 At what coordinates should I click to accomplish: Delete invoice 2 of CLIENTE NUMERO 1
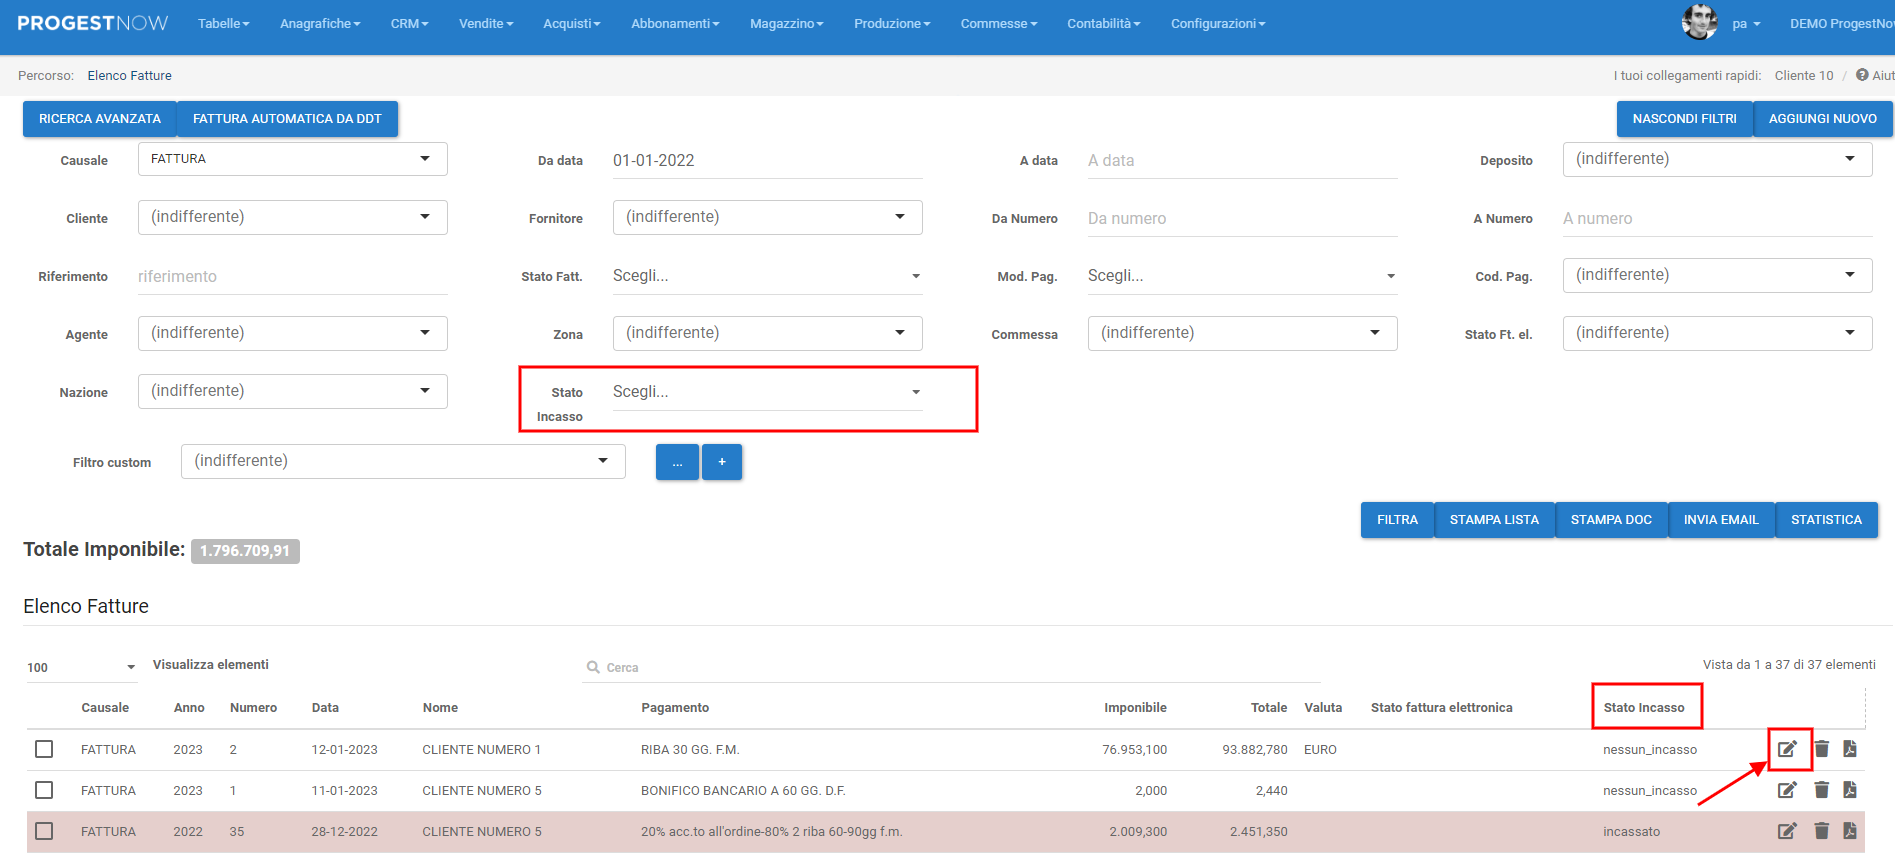pyautogui.click(x=1822, y=749)
